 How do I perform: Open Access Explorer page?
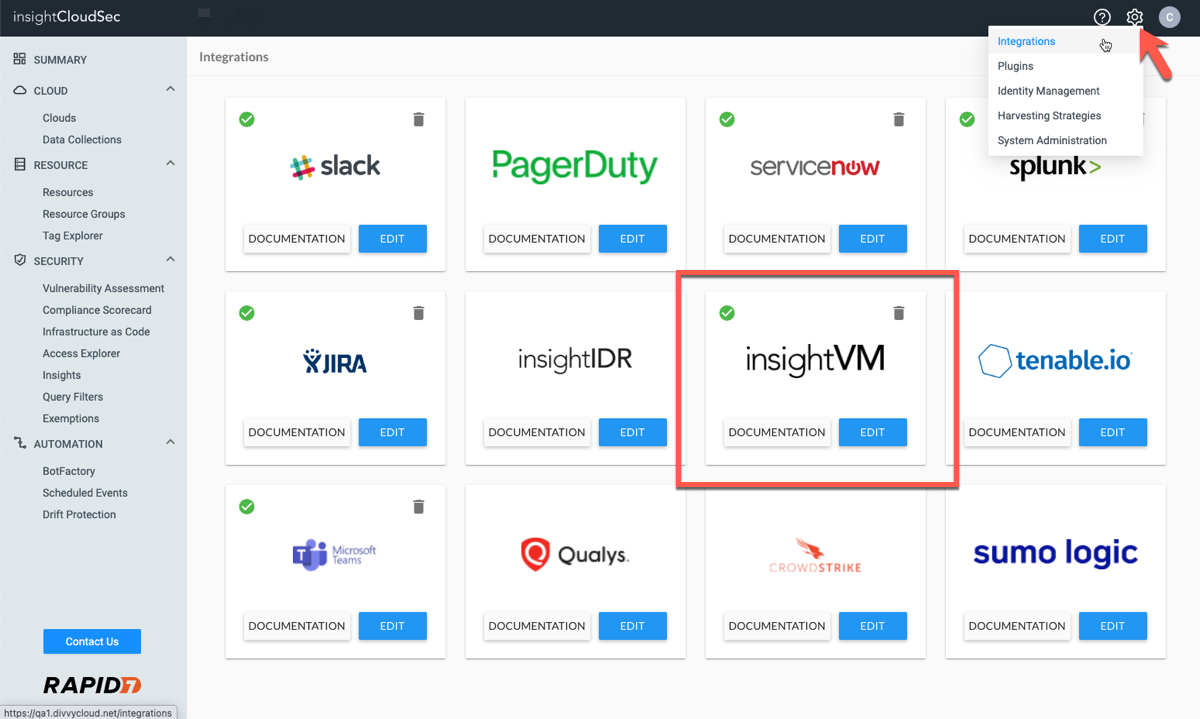81,354
